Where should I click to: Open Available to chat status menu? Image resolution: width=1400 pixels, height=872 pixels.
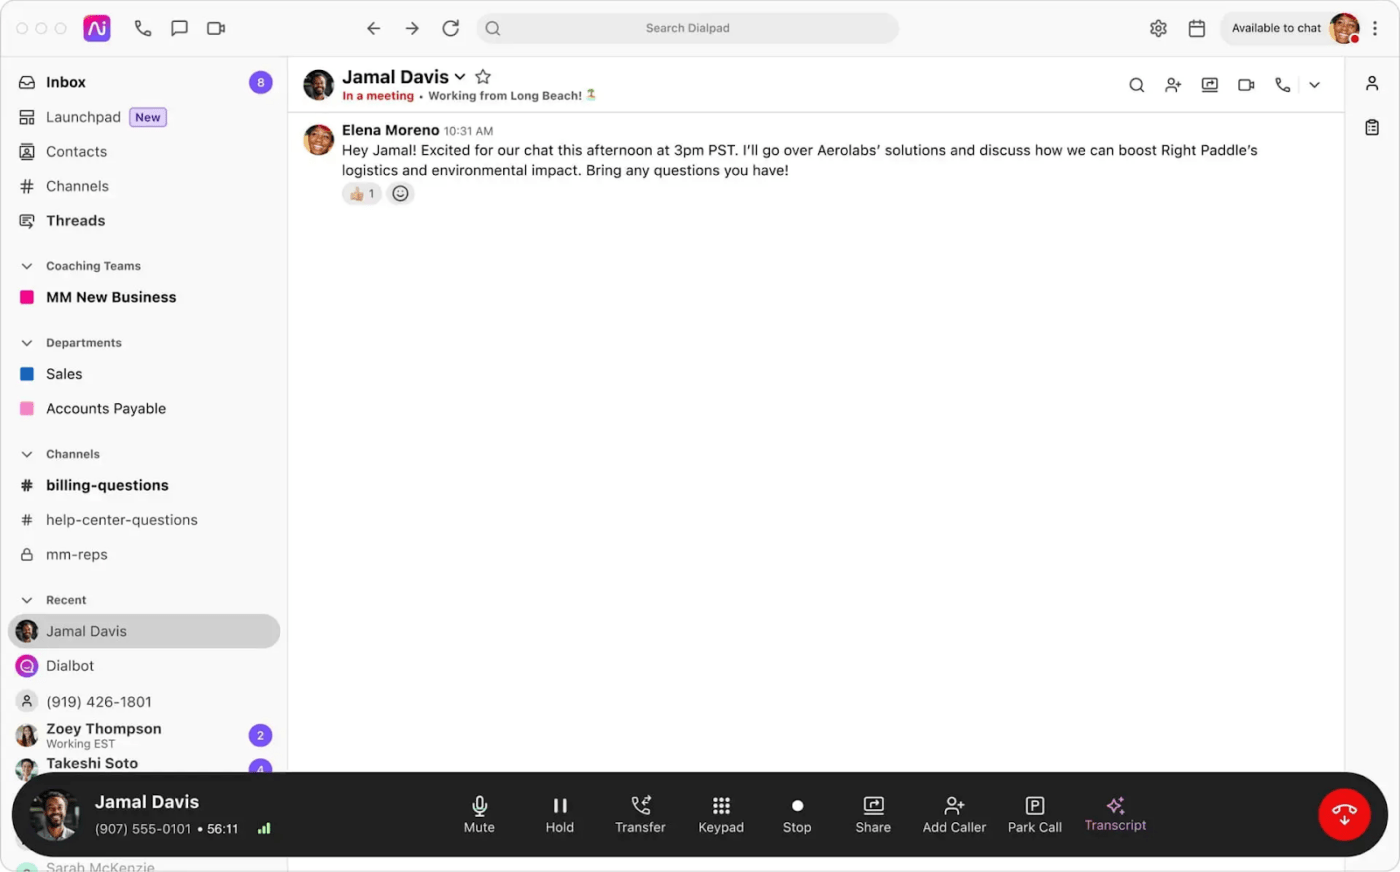click(1290, 28)
